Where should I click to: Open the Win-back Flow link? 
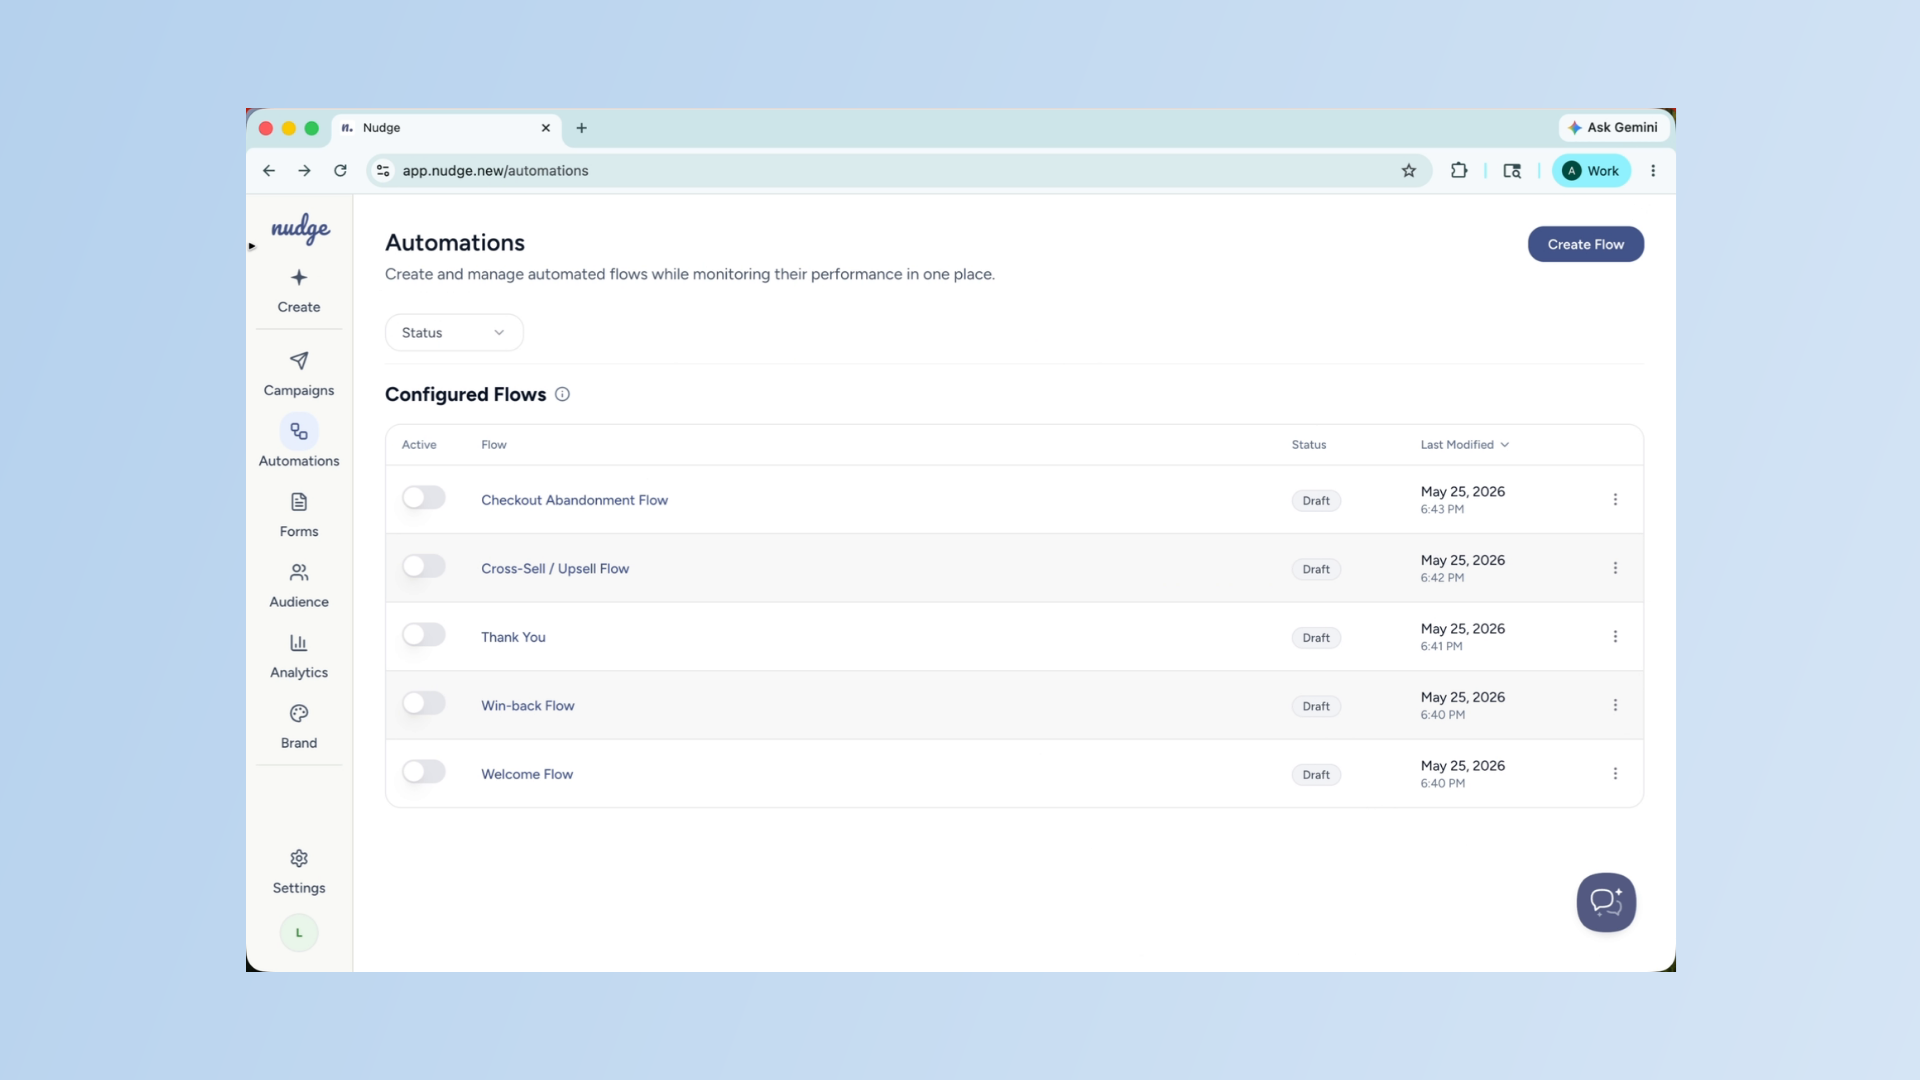point(528,706)
